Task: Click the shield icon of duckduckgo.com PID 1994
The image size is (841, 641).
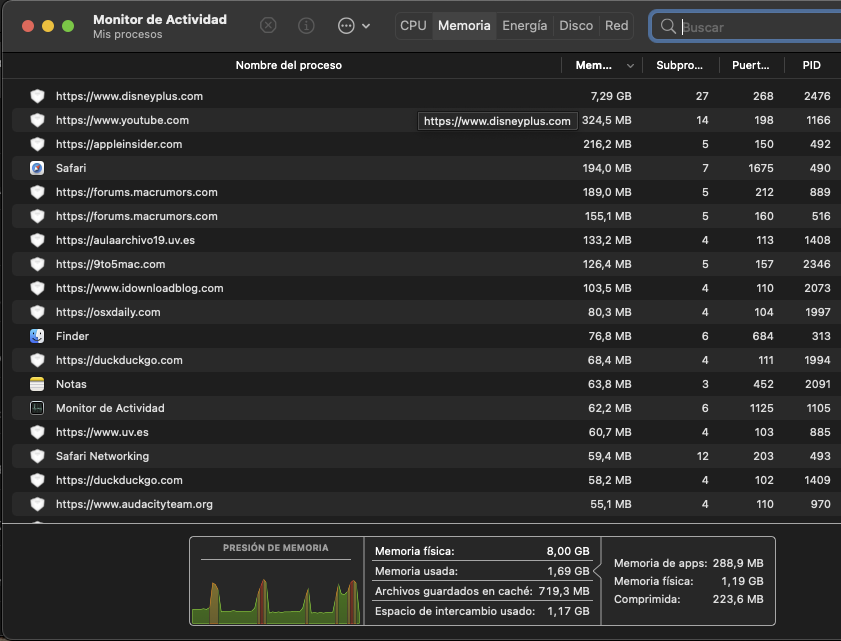Action: 37,360
